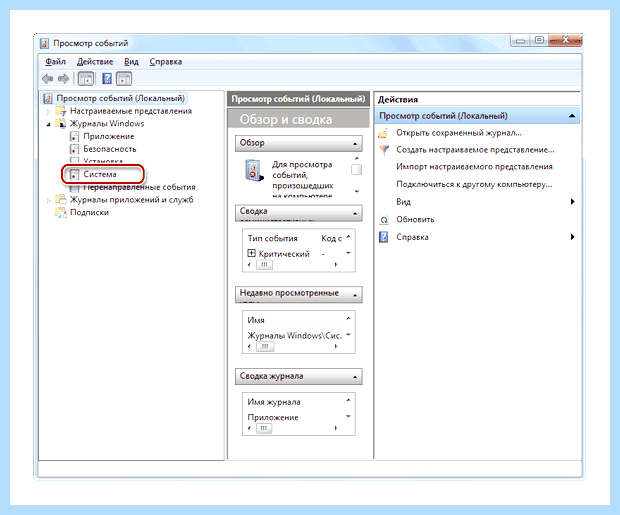Image resolution: width=620 pixels, height=515 pixels.
Task: Click the Настраиваемые представления folder icon
Action: click(x=60, y=111)
